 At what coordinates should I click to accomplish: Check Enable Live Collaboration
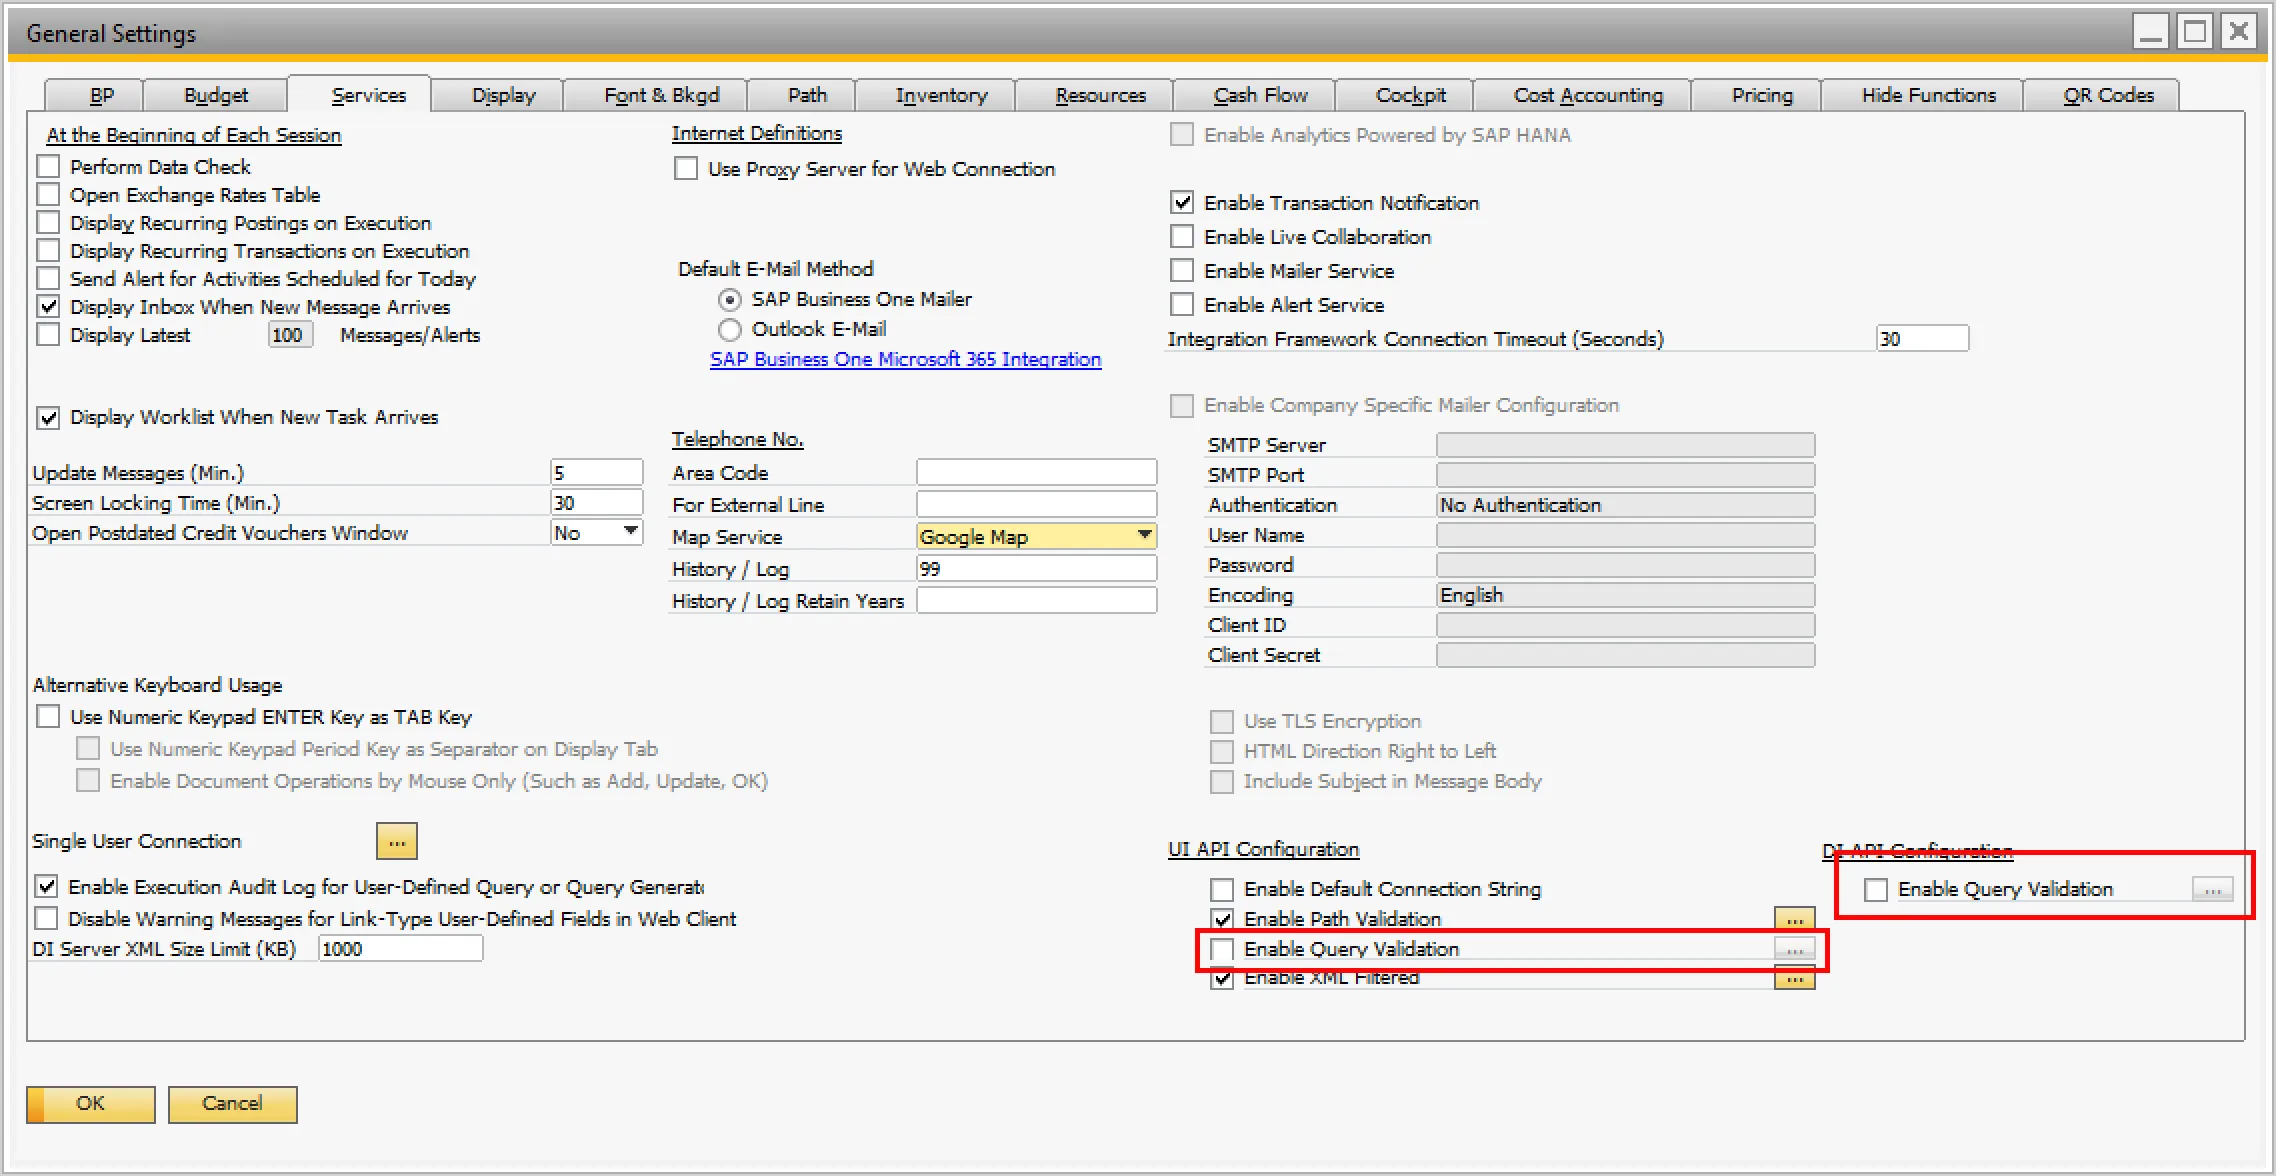[x=1182, y=237]
